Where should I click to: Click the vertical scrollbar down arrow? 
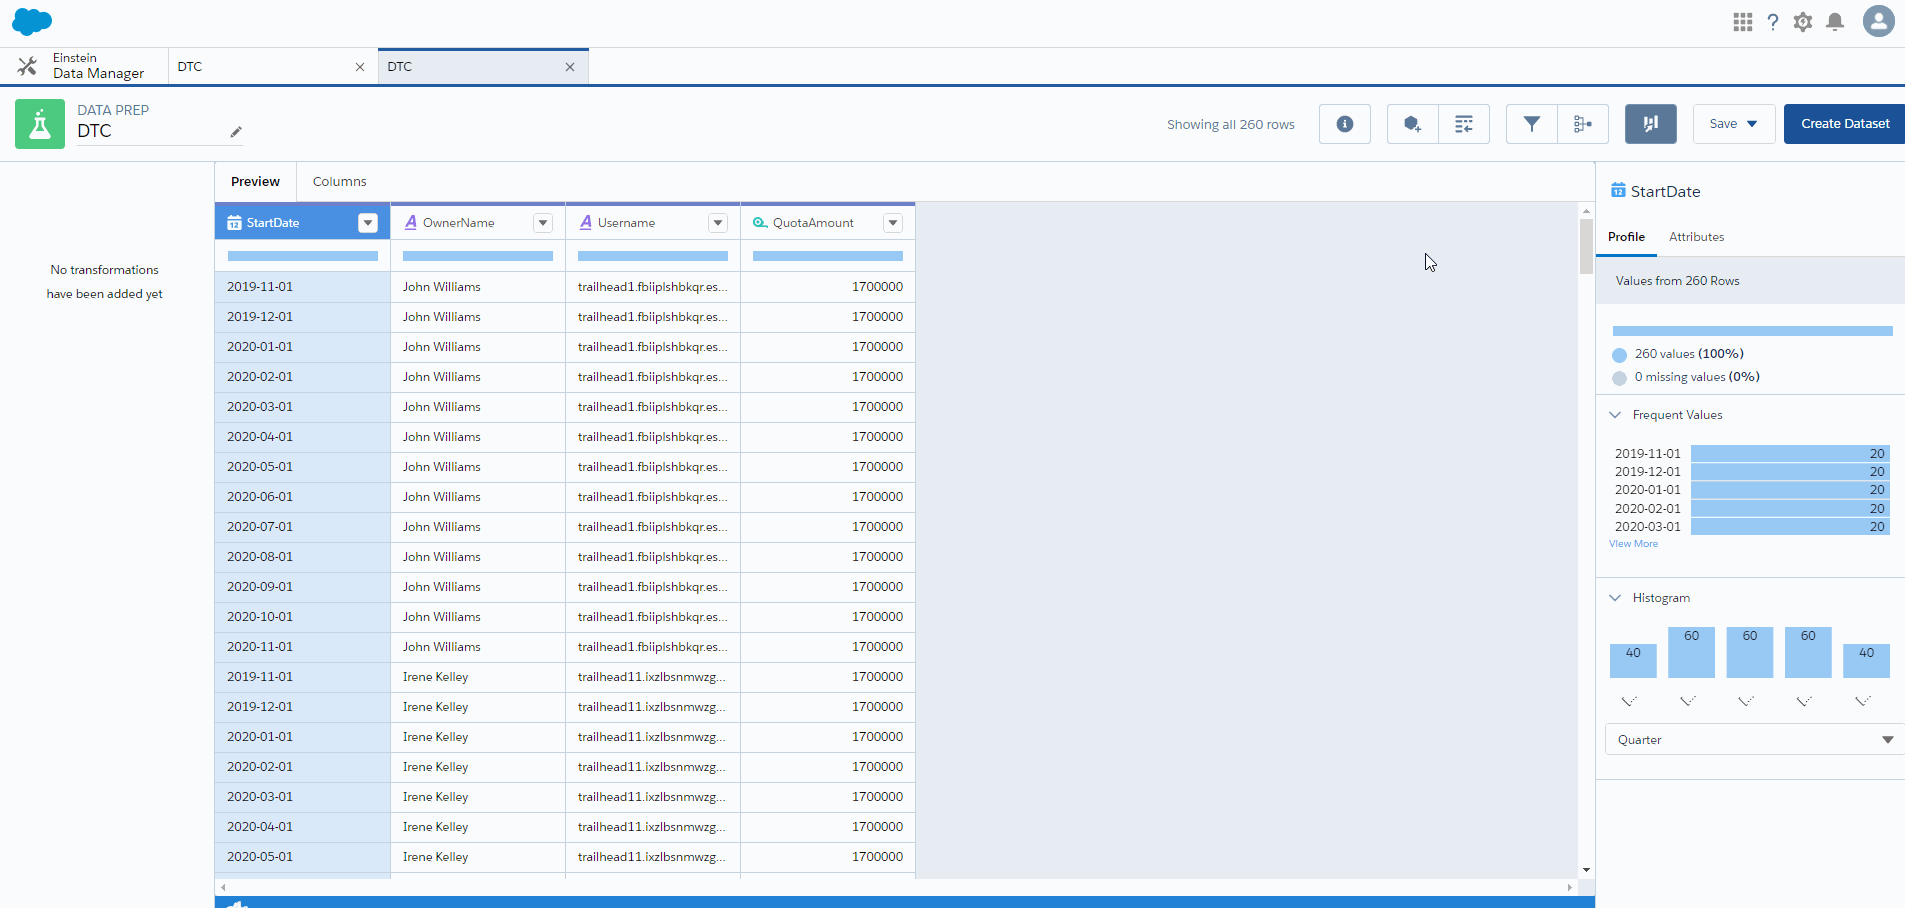1586,870
